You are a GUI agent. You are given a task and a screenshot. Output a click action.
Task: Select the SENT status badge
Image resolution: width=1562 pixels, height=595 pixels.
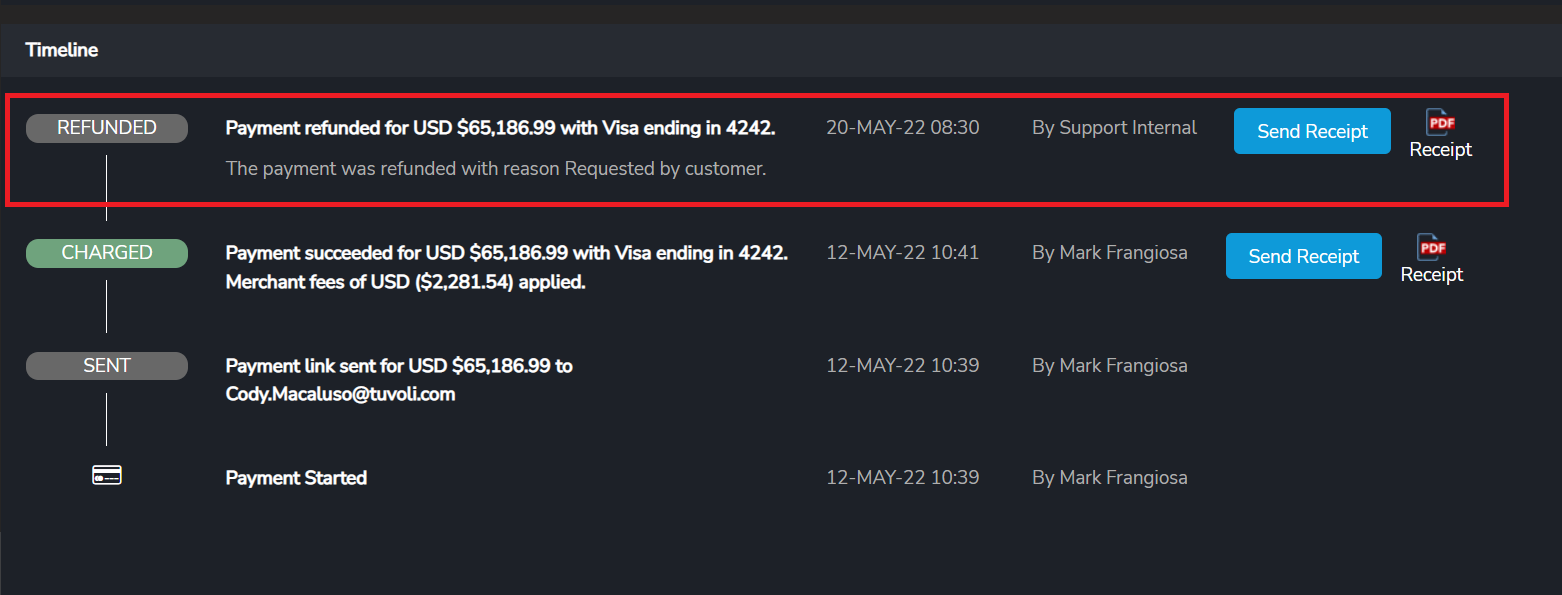(x=107, y=366)
